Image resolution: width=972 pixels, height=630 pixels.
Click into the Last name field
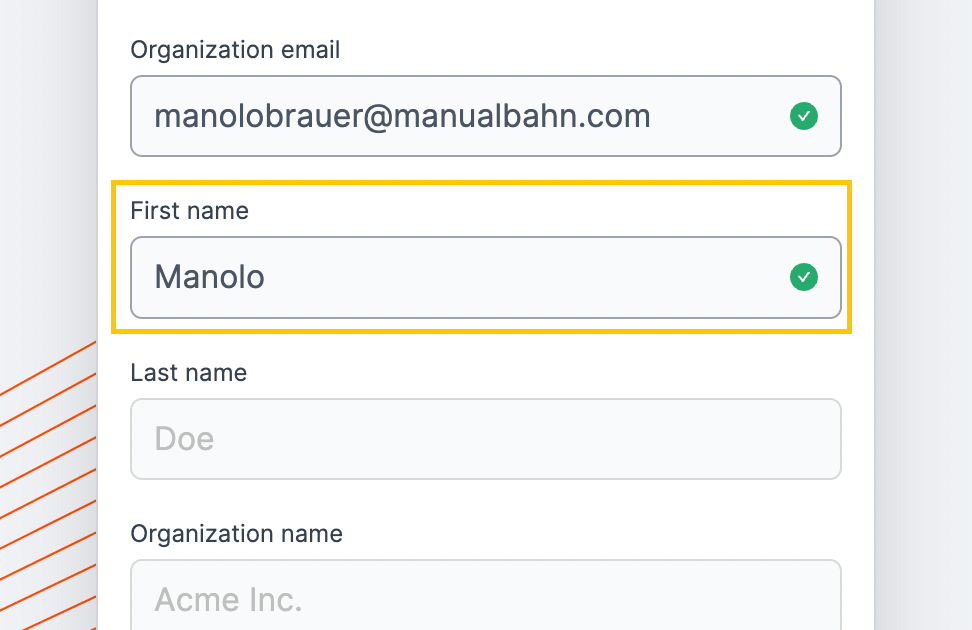[485, 439]
